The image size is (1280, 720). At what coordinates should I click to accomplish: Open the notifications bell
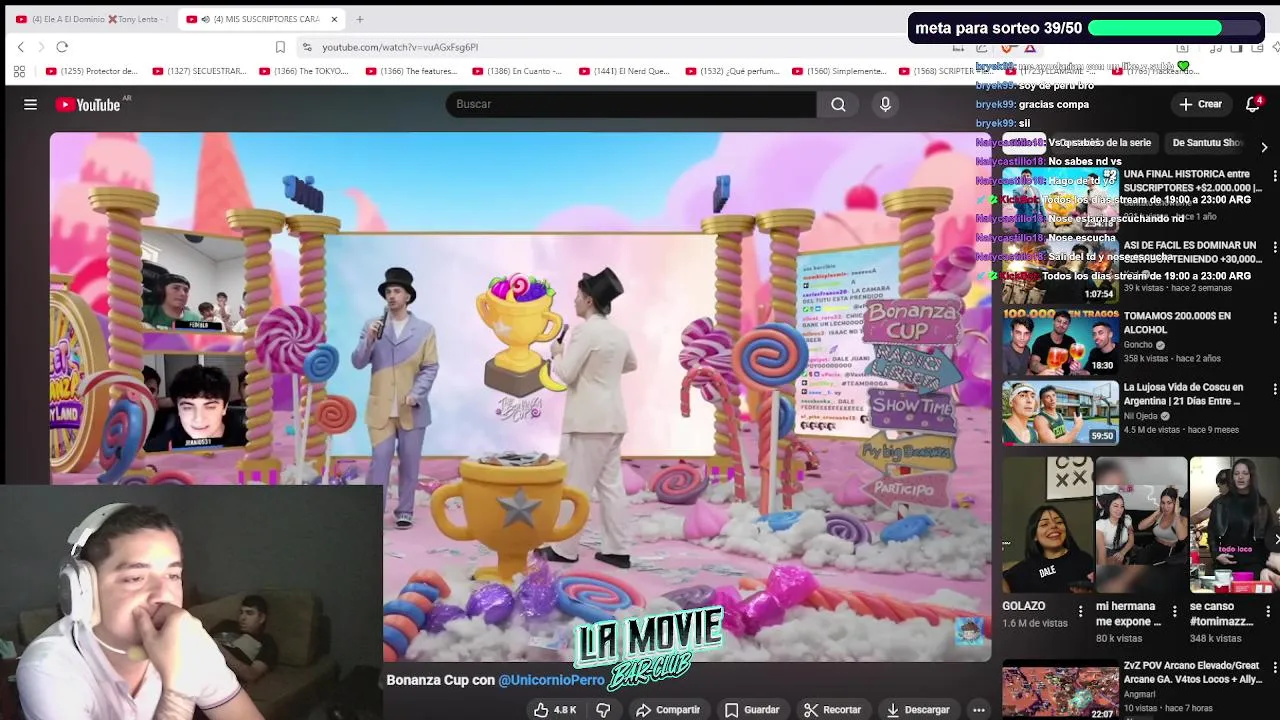[x=1253, y=104]
